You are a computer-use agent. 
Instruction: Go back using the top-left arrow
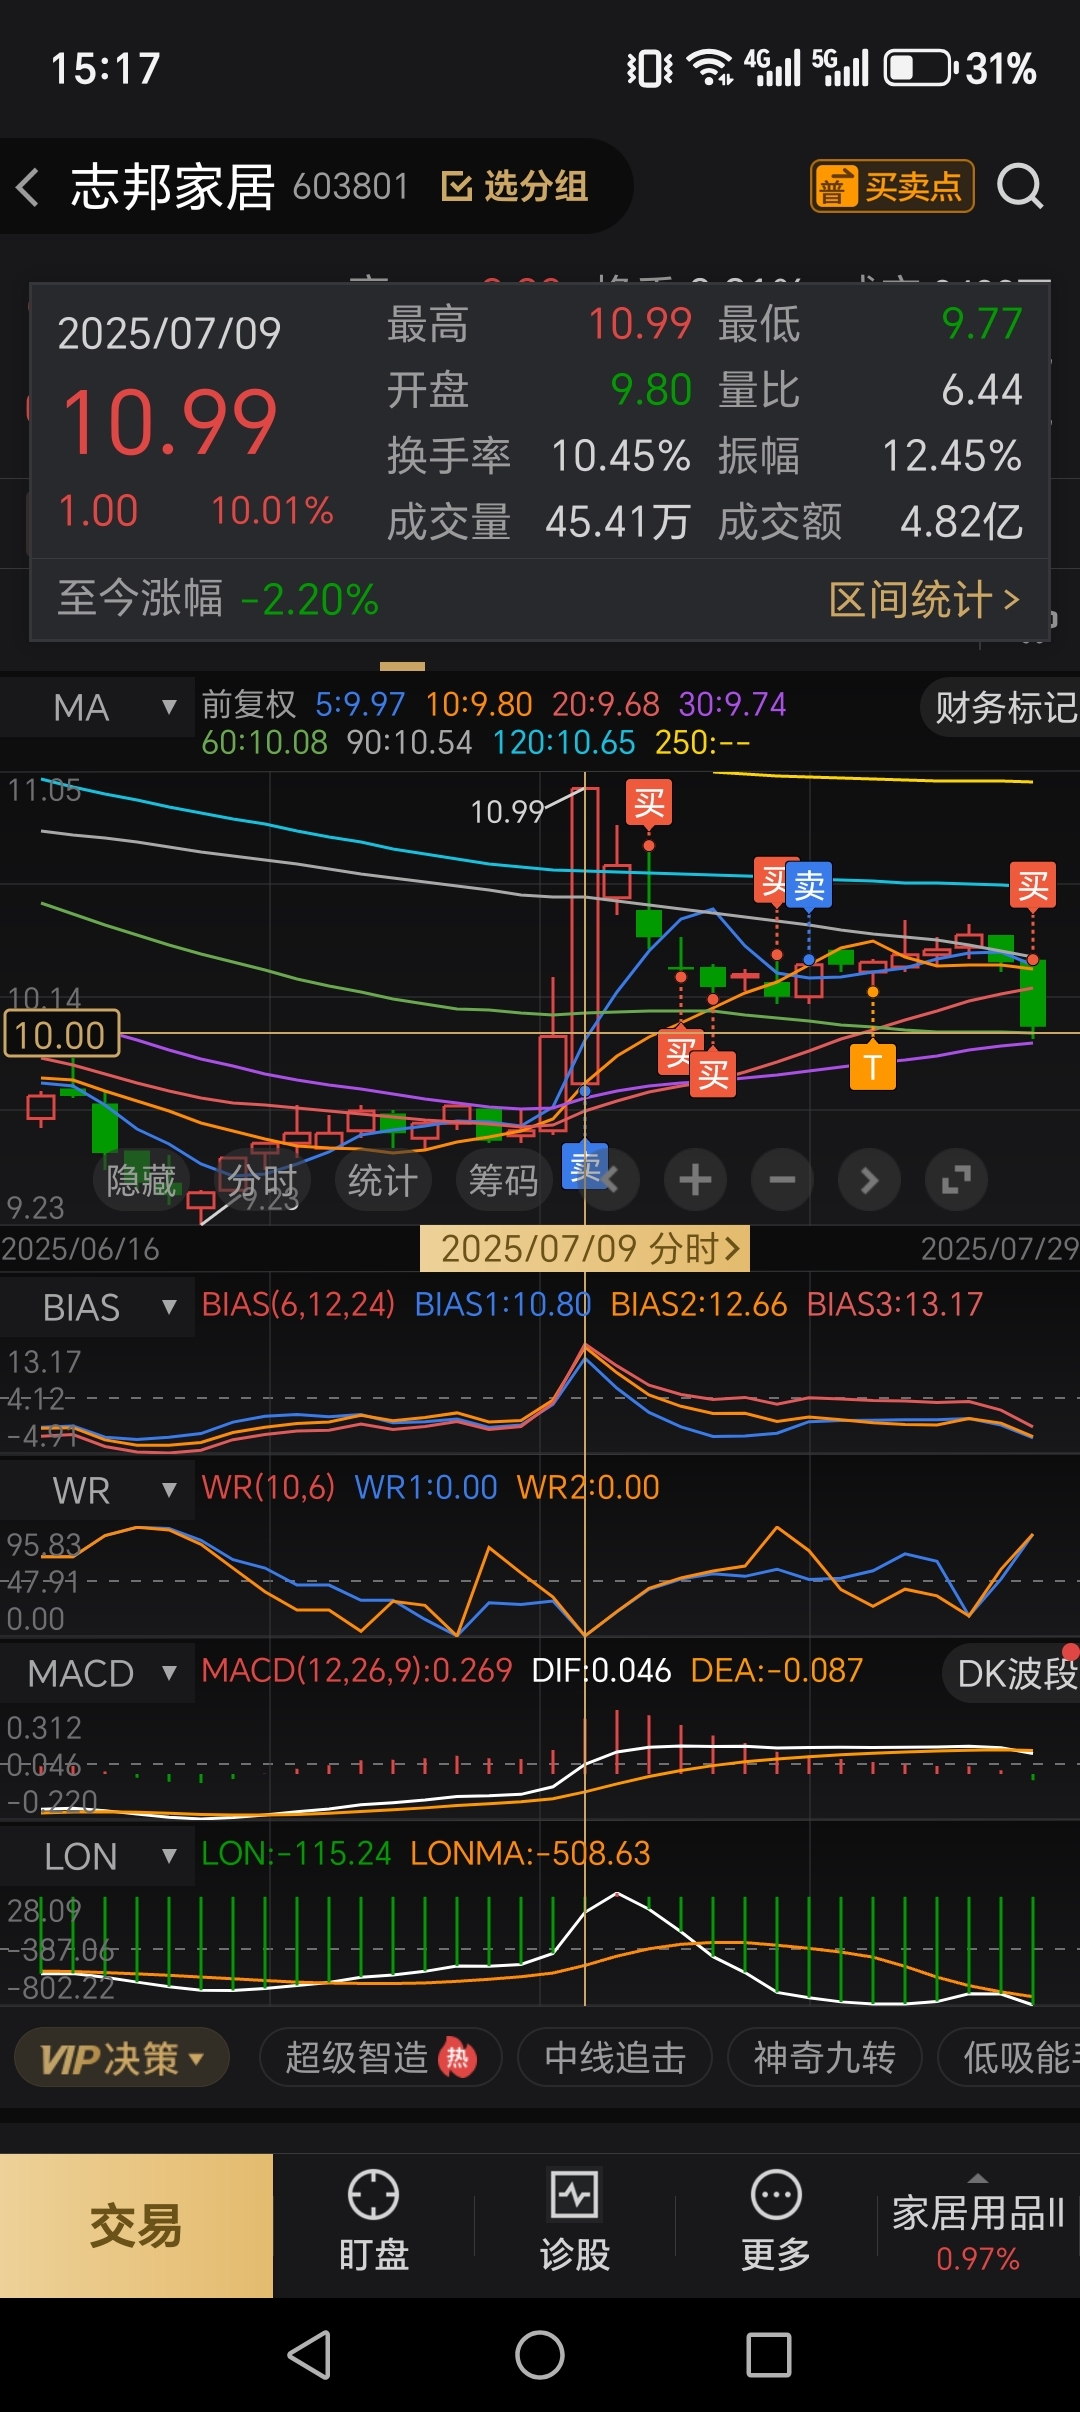coord(28,187)
